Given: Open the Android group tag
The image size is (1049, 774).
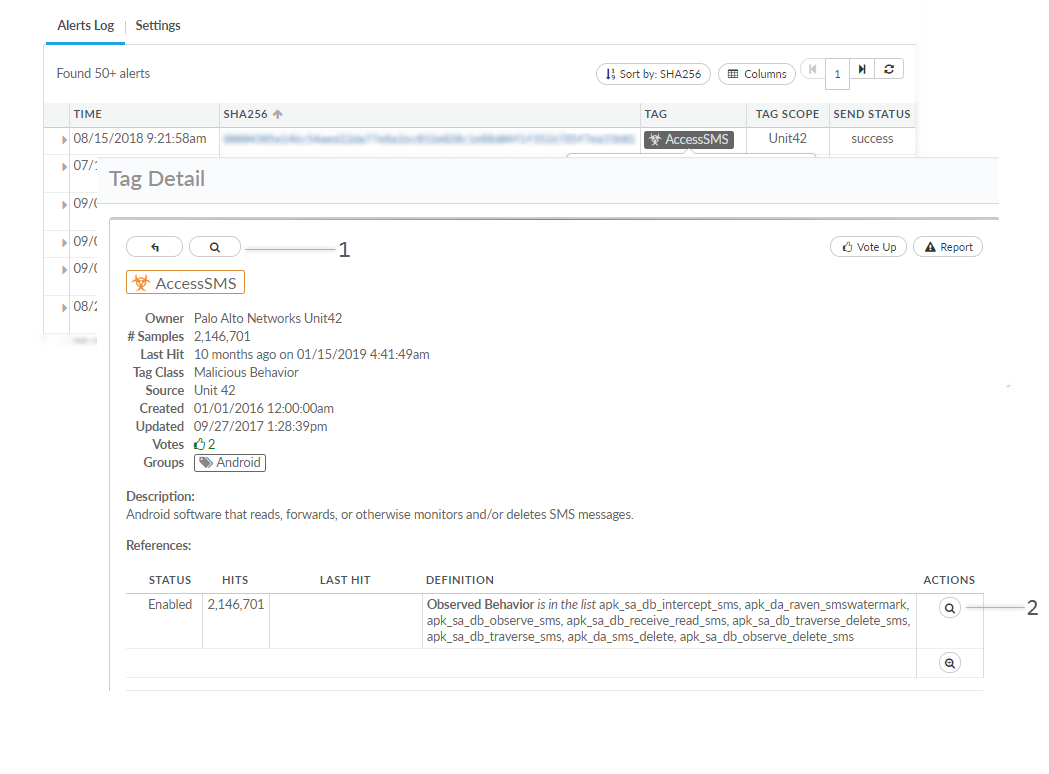Looking at the screenshot, I should 229,463.
